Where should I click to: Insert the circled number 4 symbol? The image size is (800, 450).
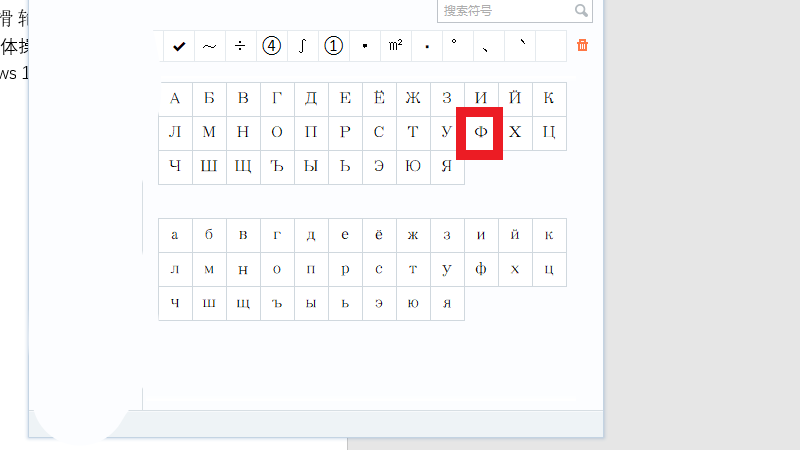pyautogui.click(x=271, y=46)
